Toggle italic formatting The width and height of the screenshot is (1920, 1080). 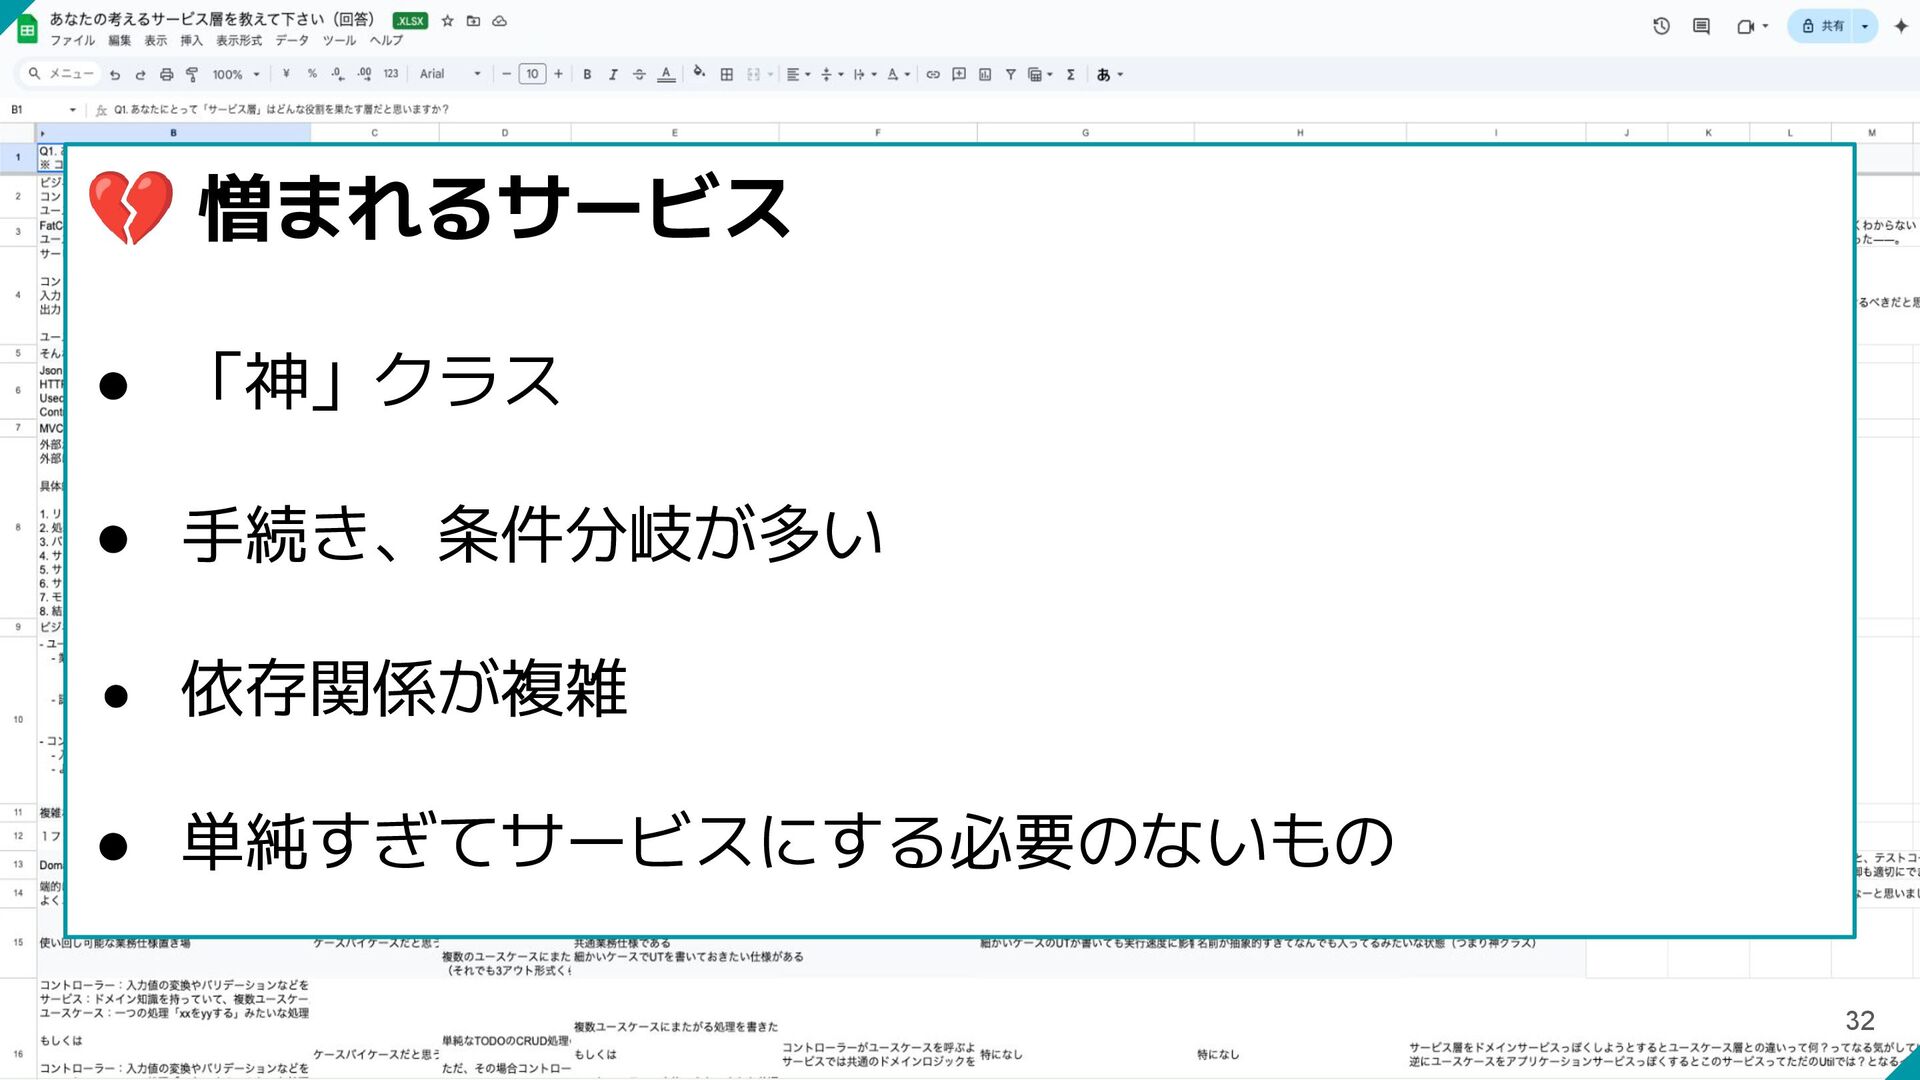(x=613, y=74)
